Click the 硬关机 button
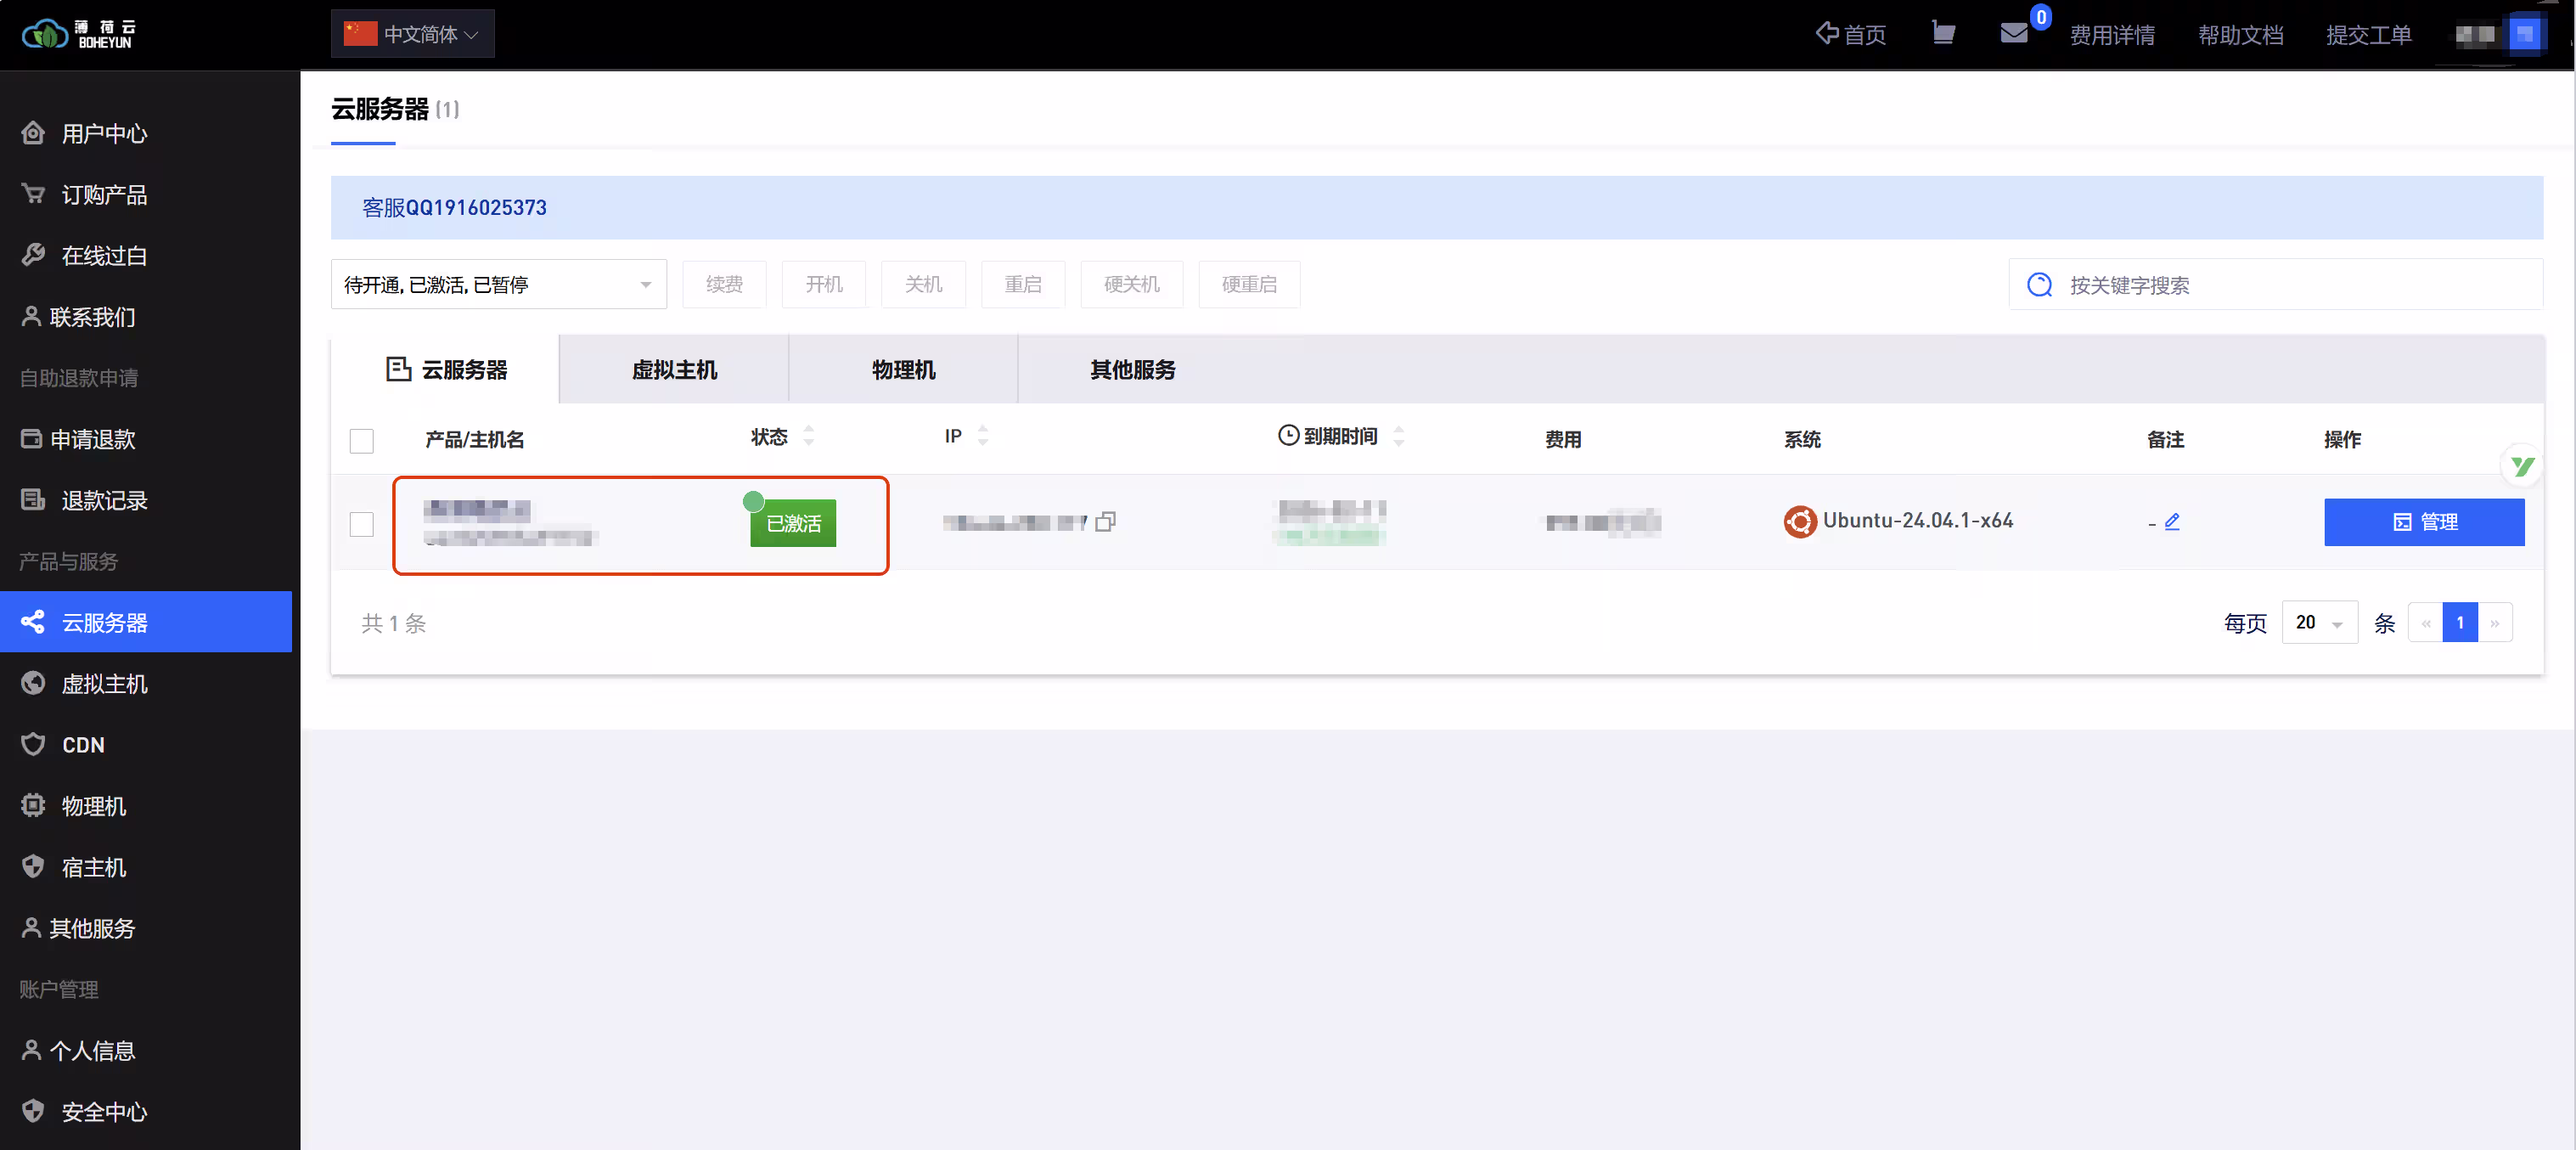Screen dimensions: 2576x1150 tap(1132, 285)
